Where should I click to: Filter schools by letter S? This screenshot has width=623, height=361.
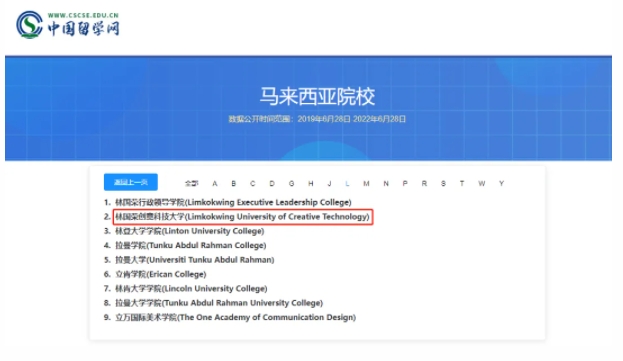pyautogui.click(x=443, y=183)
